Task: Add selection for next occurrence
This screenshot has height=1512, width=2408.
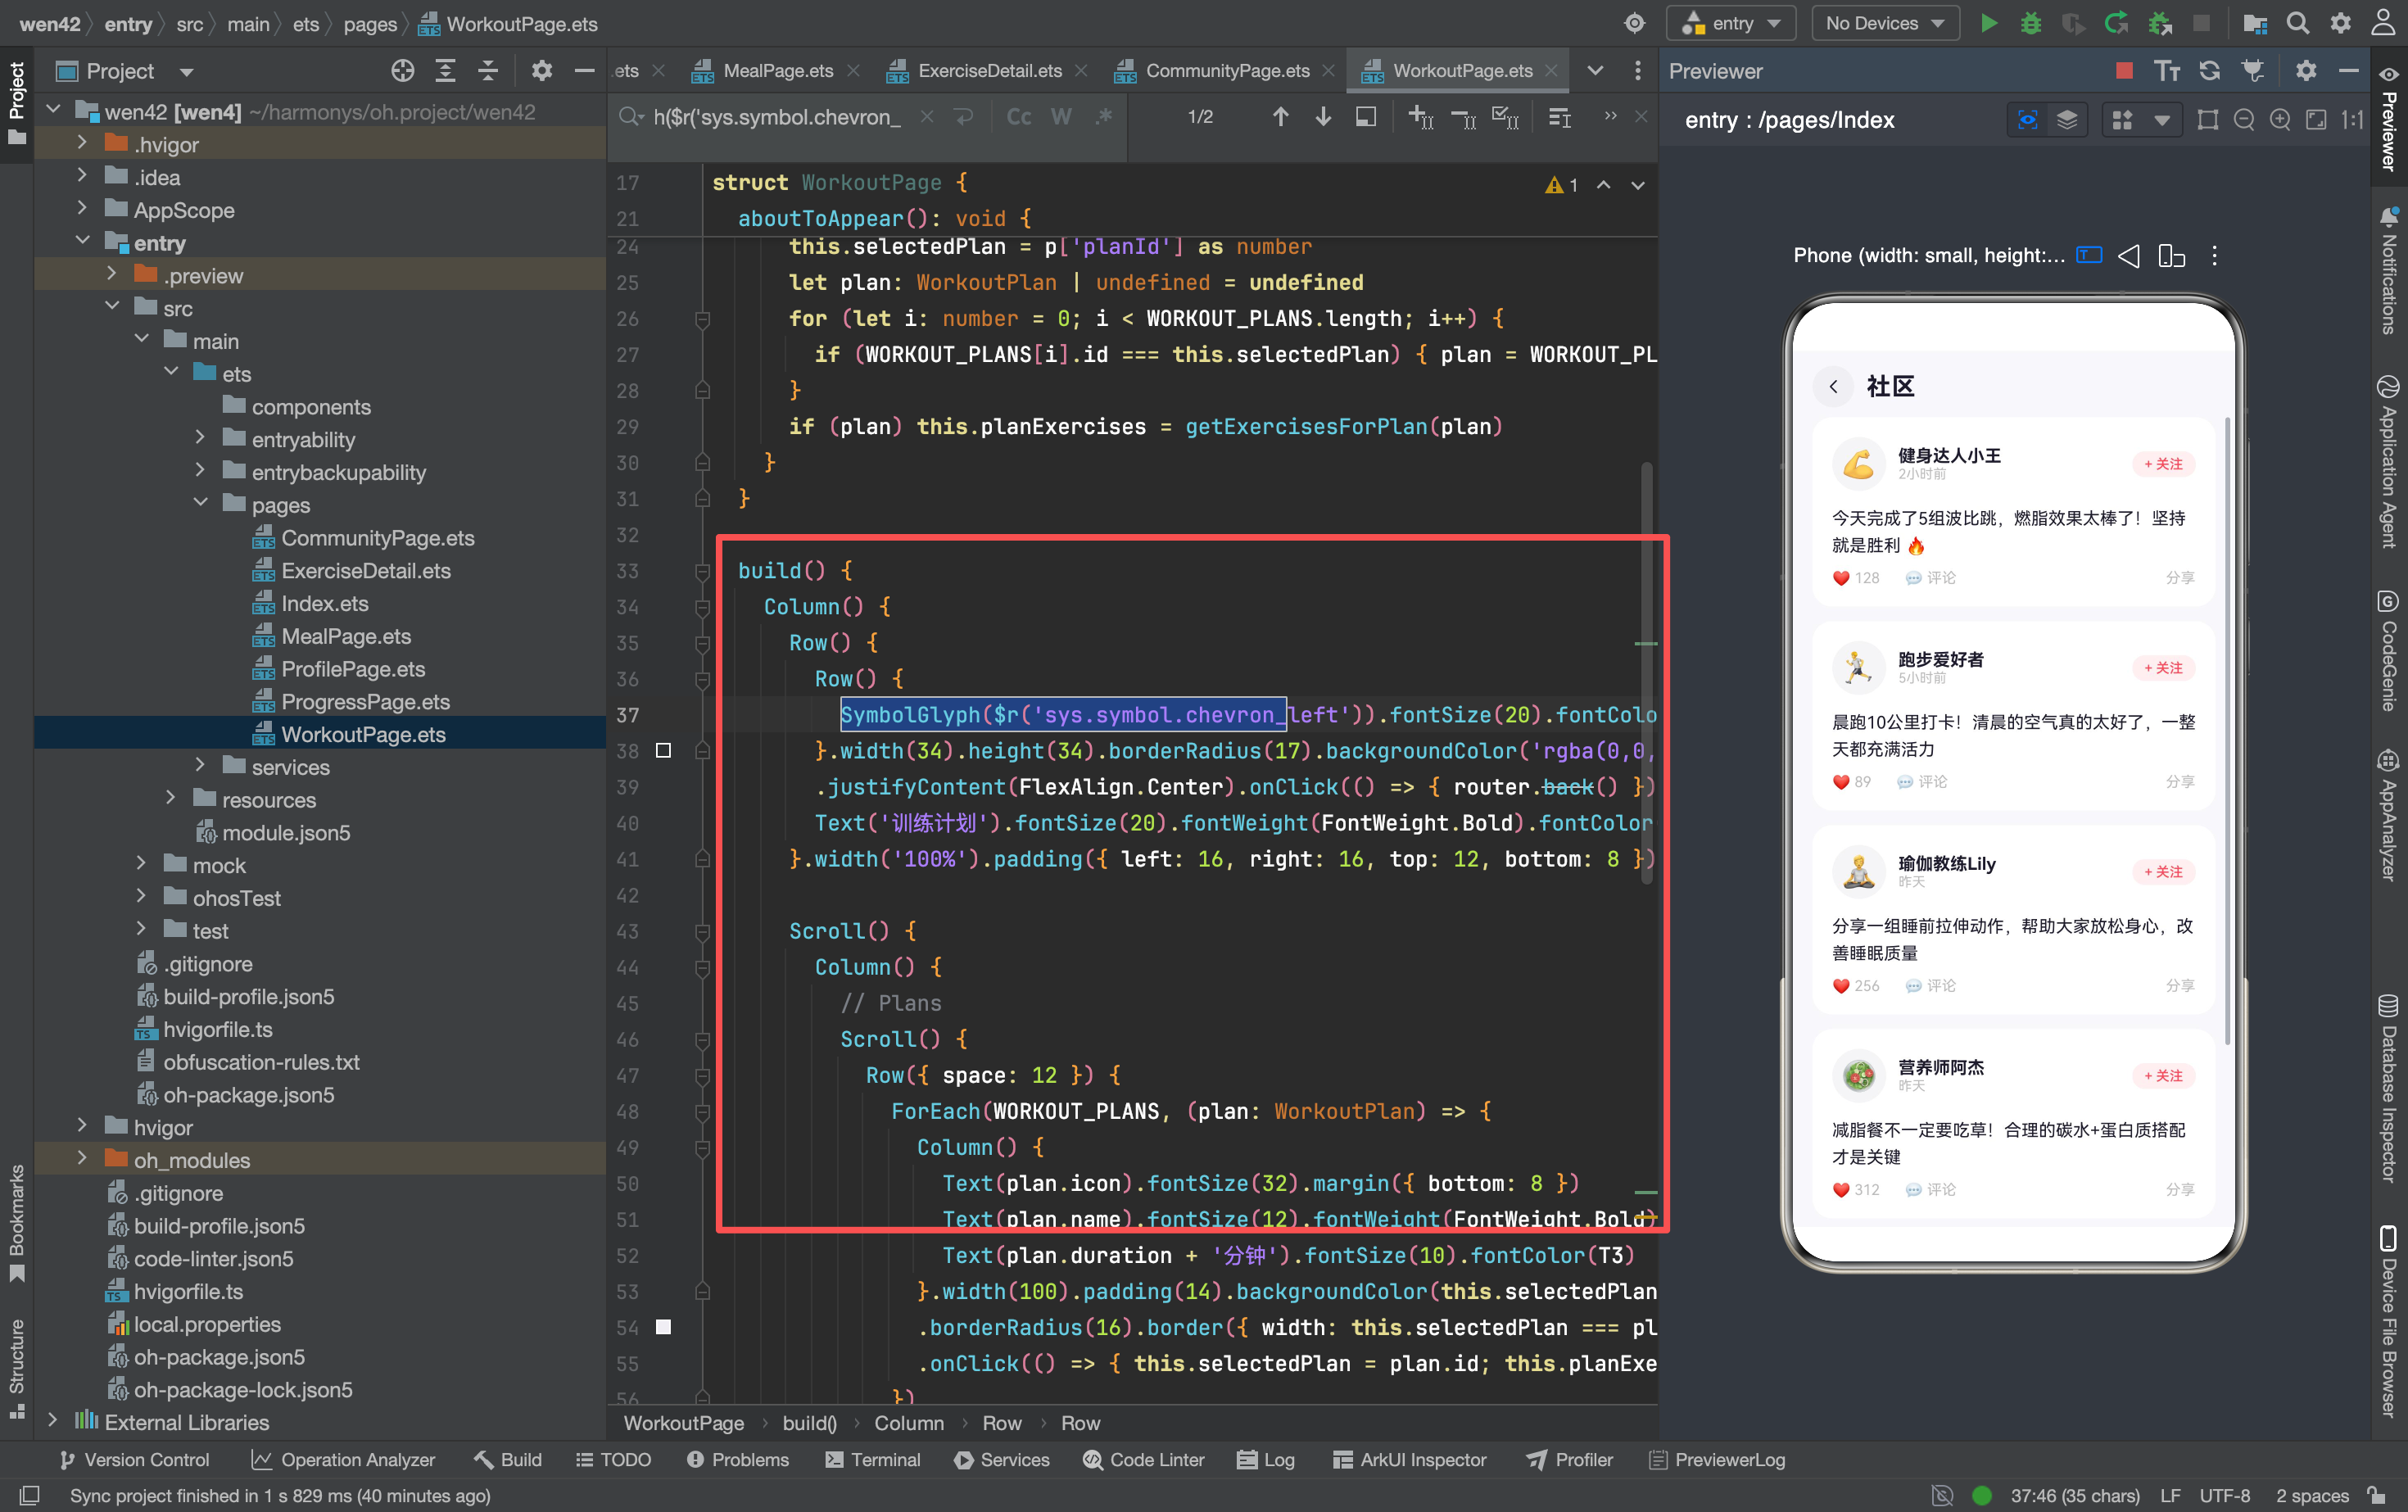Action: click(1421, 117)
